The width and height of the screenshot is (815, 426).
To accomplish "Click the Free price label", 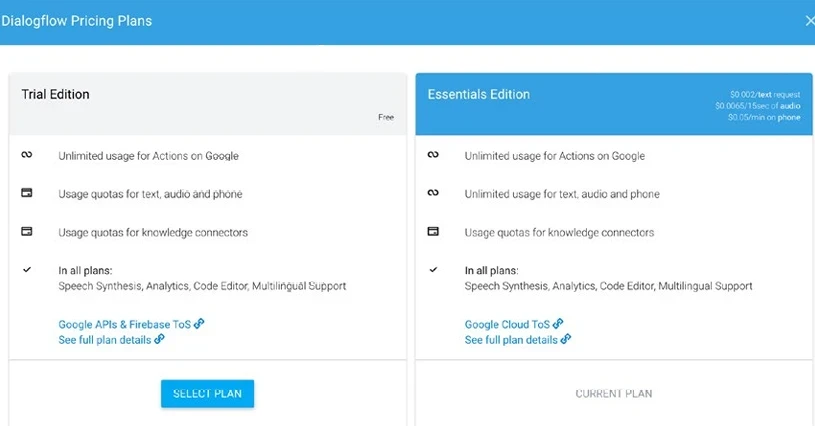I will (386, 117).
